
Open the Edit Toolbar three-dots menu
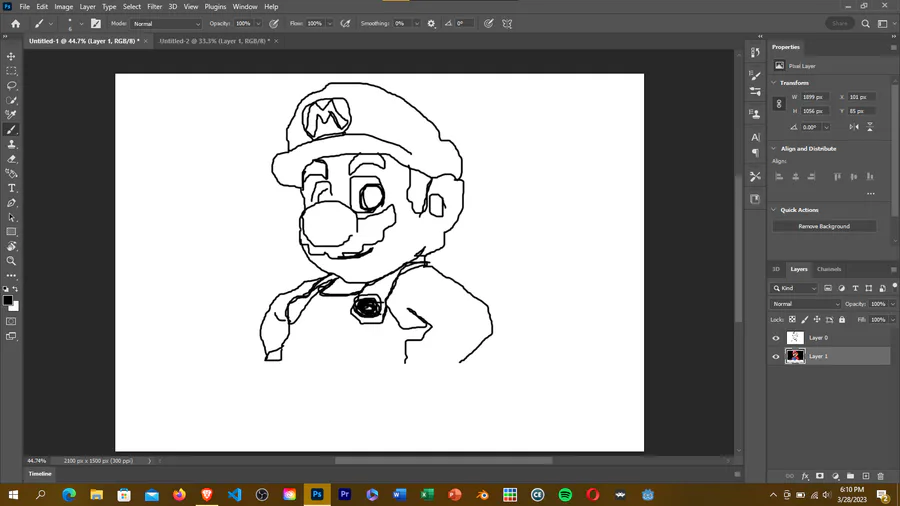[11, 275]
